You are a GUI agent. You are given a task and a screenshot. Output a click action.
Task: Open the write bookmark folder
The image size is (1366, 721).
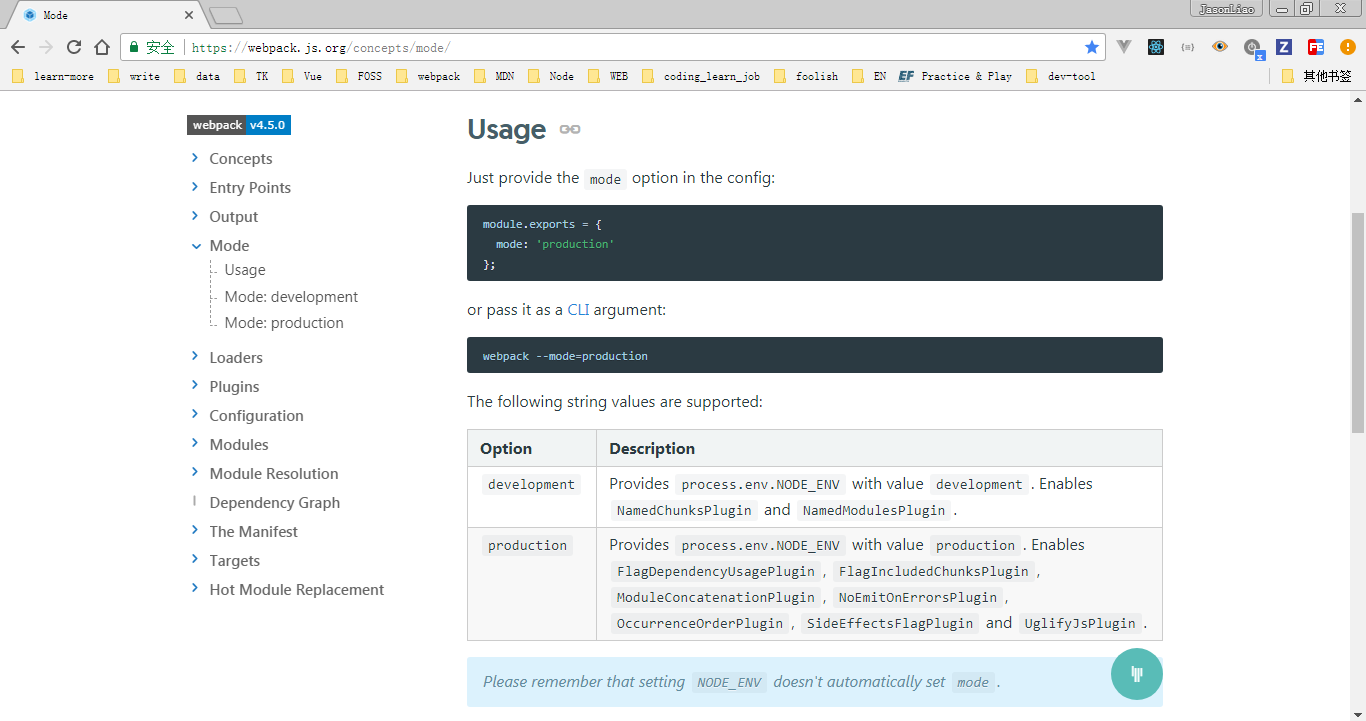(134, 76)
